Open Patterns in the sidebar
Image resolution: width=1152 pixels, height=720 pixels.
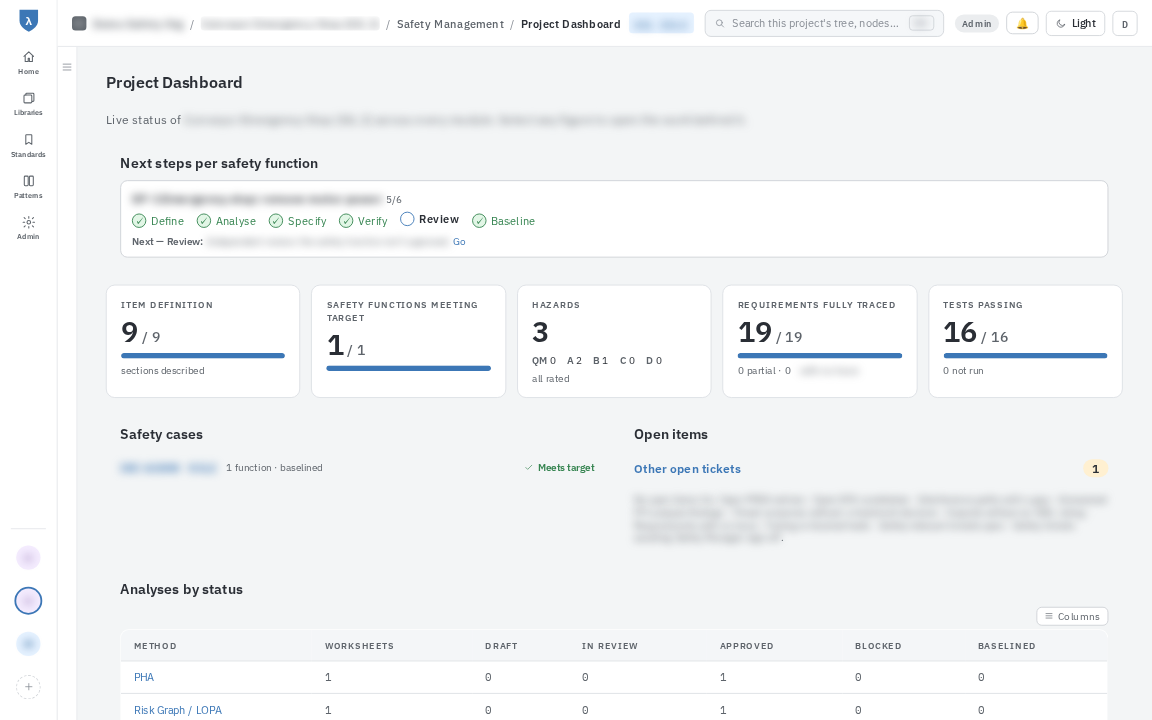(x=28, y=187)
